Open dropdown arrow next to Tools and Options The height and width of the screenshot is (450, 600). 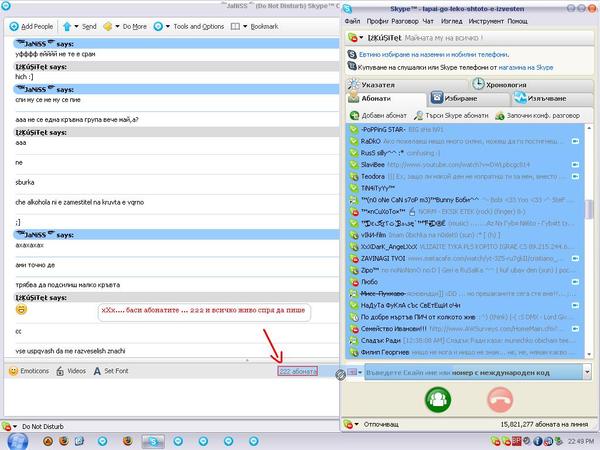click(x=168, y=26)
